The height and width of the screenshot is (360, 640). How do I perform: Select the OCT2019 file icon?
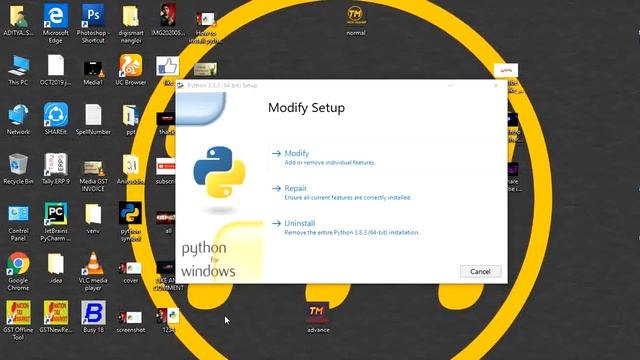pos(56,70)
